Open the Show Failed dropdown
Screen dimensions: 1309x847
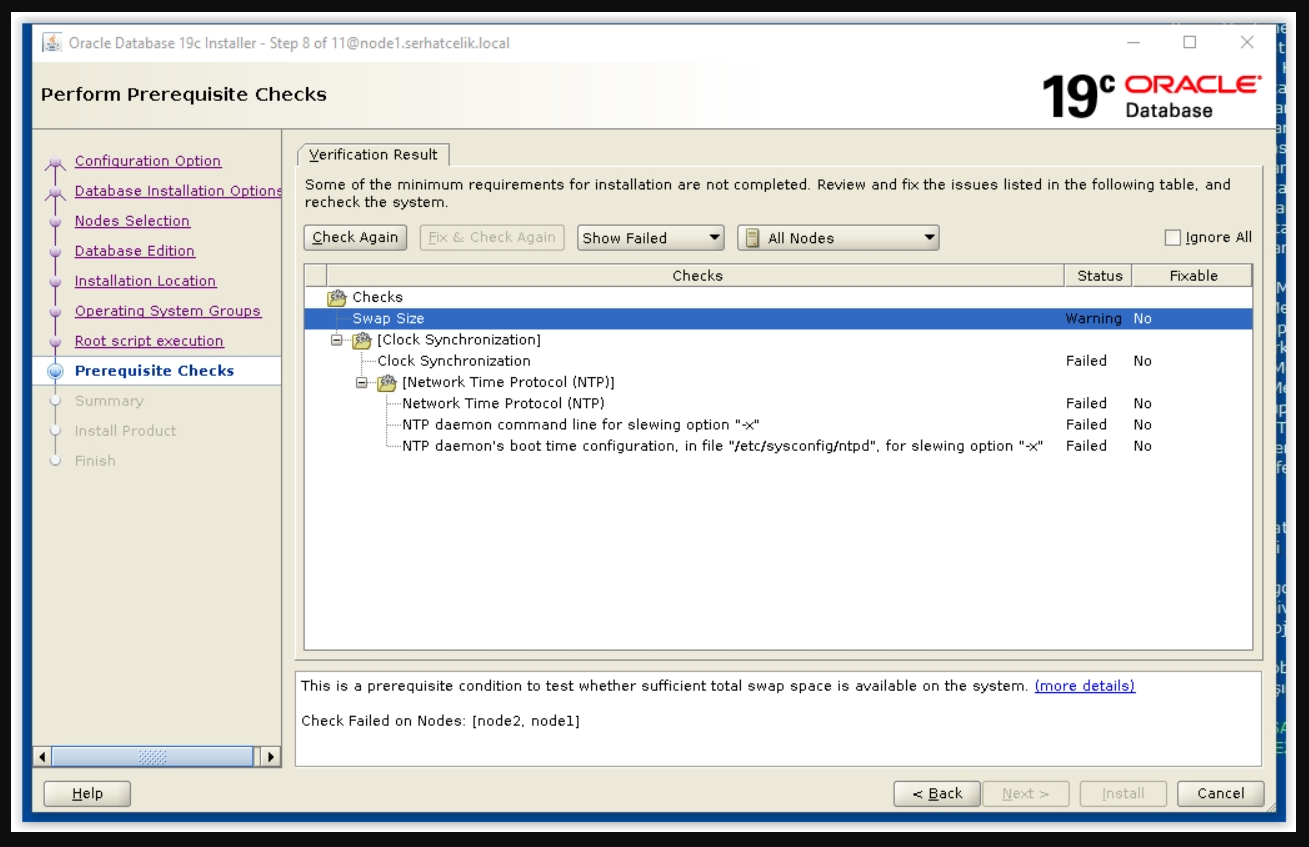point(651,238)
